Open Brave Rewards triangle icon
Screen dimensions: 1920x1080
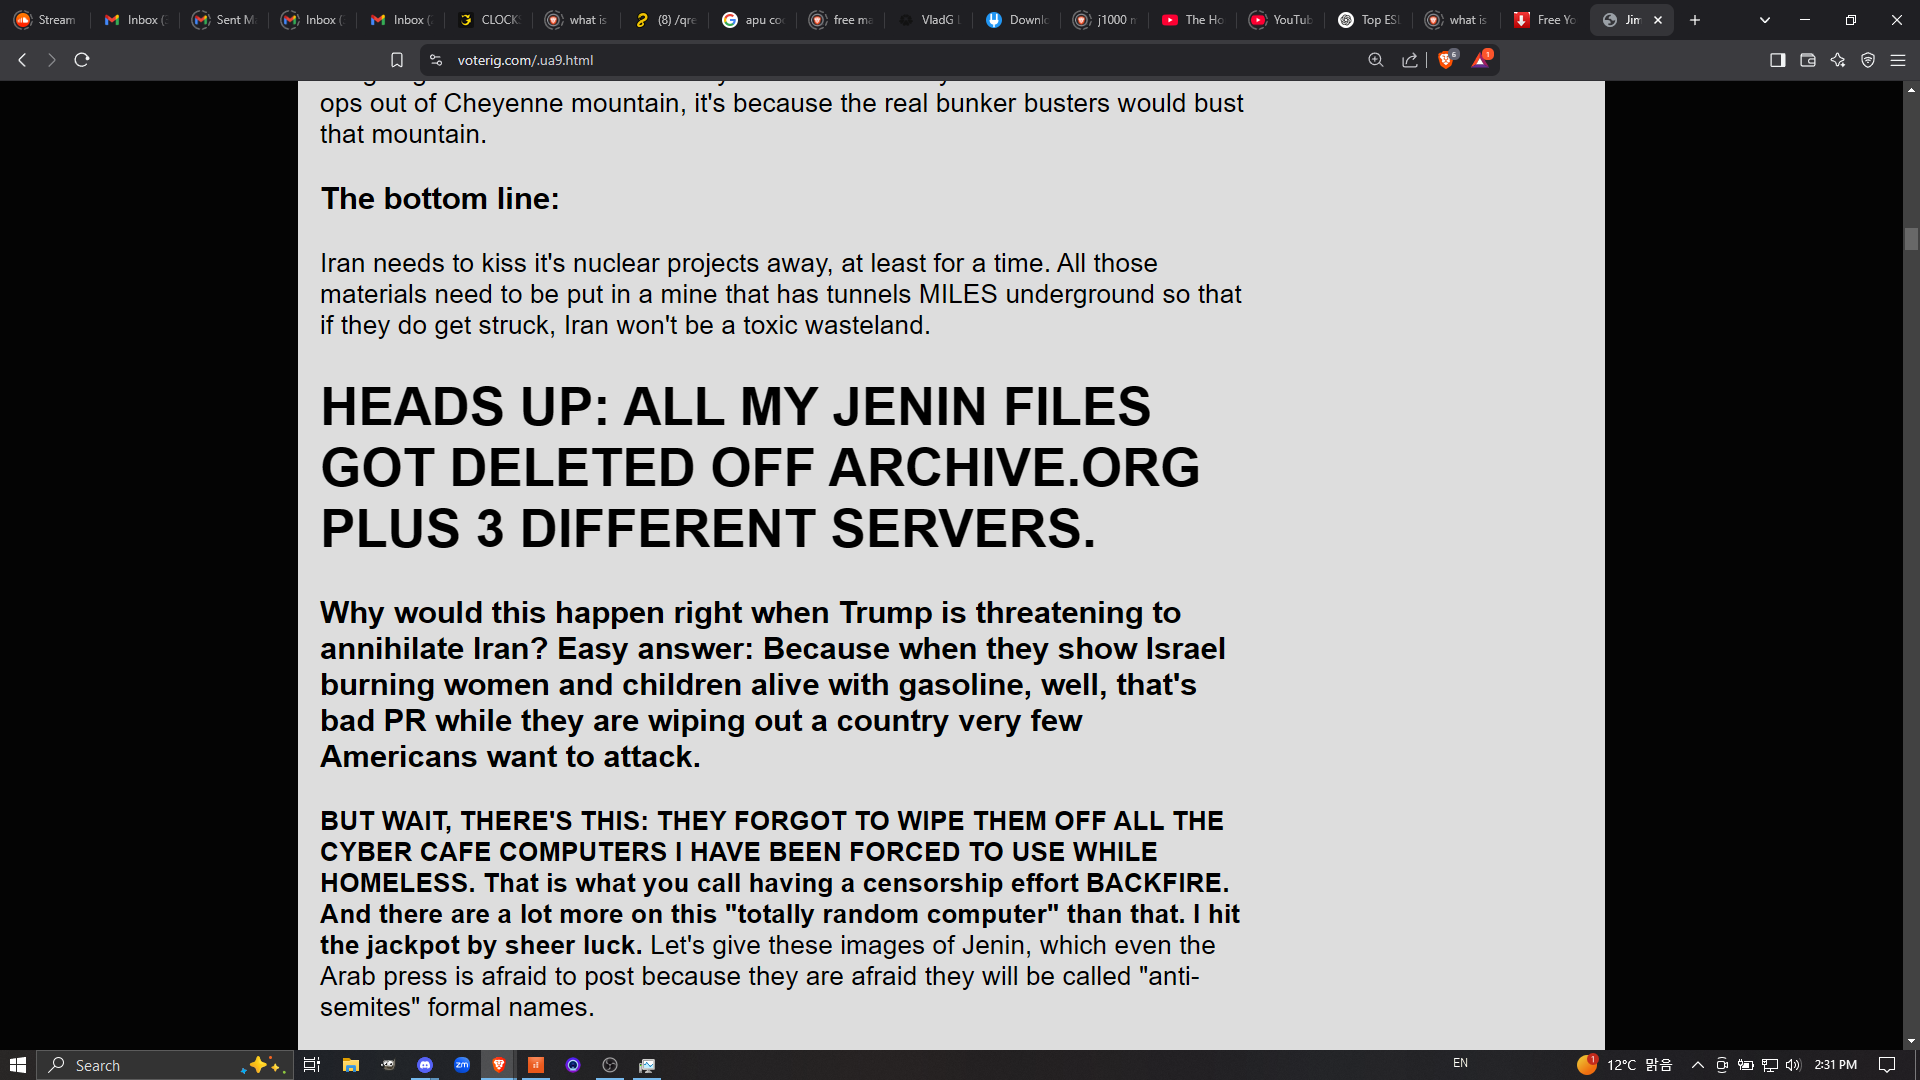click(x=1481, y=60)
